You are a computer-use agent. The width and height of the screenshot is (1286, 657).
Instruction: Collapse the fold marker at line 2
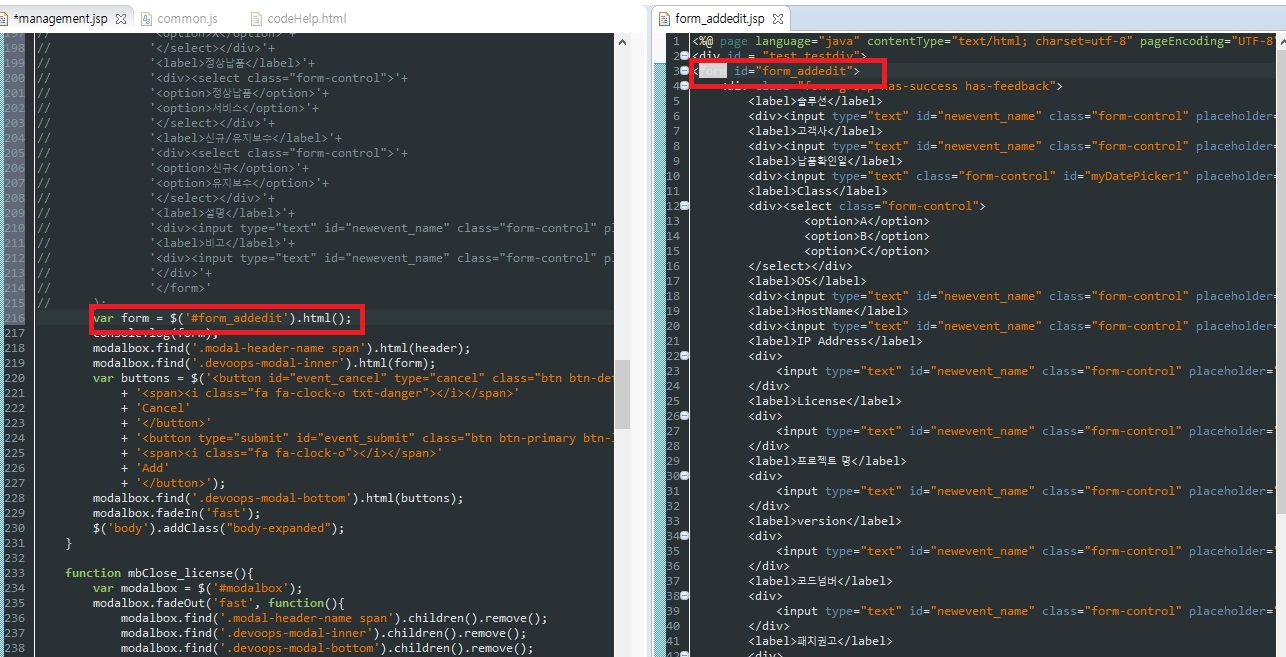click(x=685, y=56)
